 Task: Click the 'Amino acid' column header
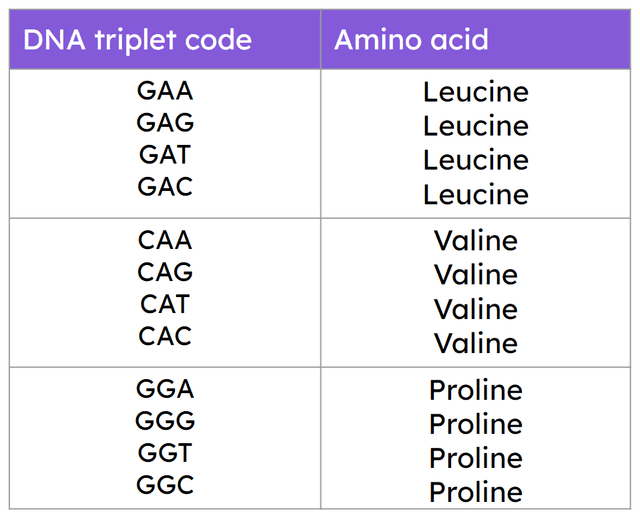[411, 40]
